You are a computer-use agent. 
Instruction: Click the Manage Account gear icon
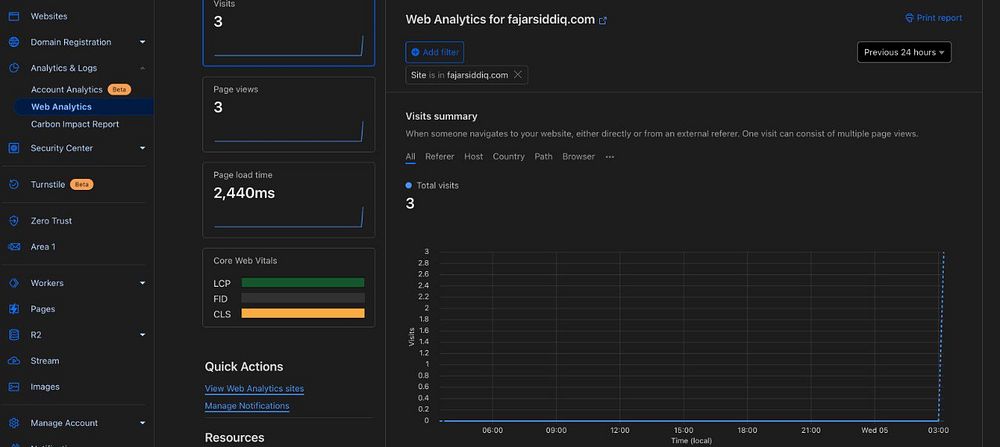(x=13, y=423)
